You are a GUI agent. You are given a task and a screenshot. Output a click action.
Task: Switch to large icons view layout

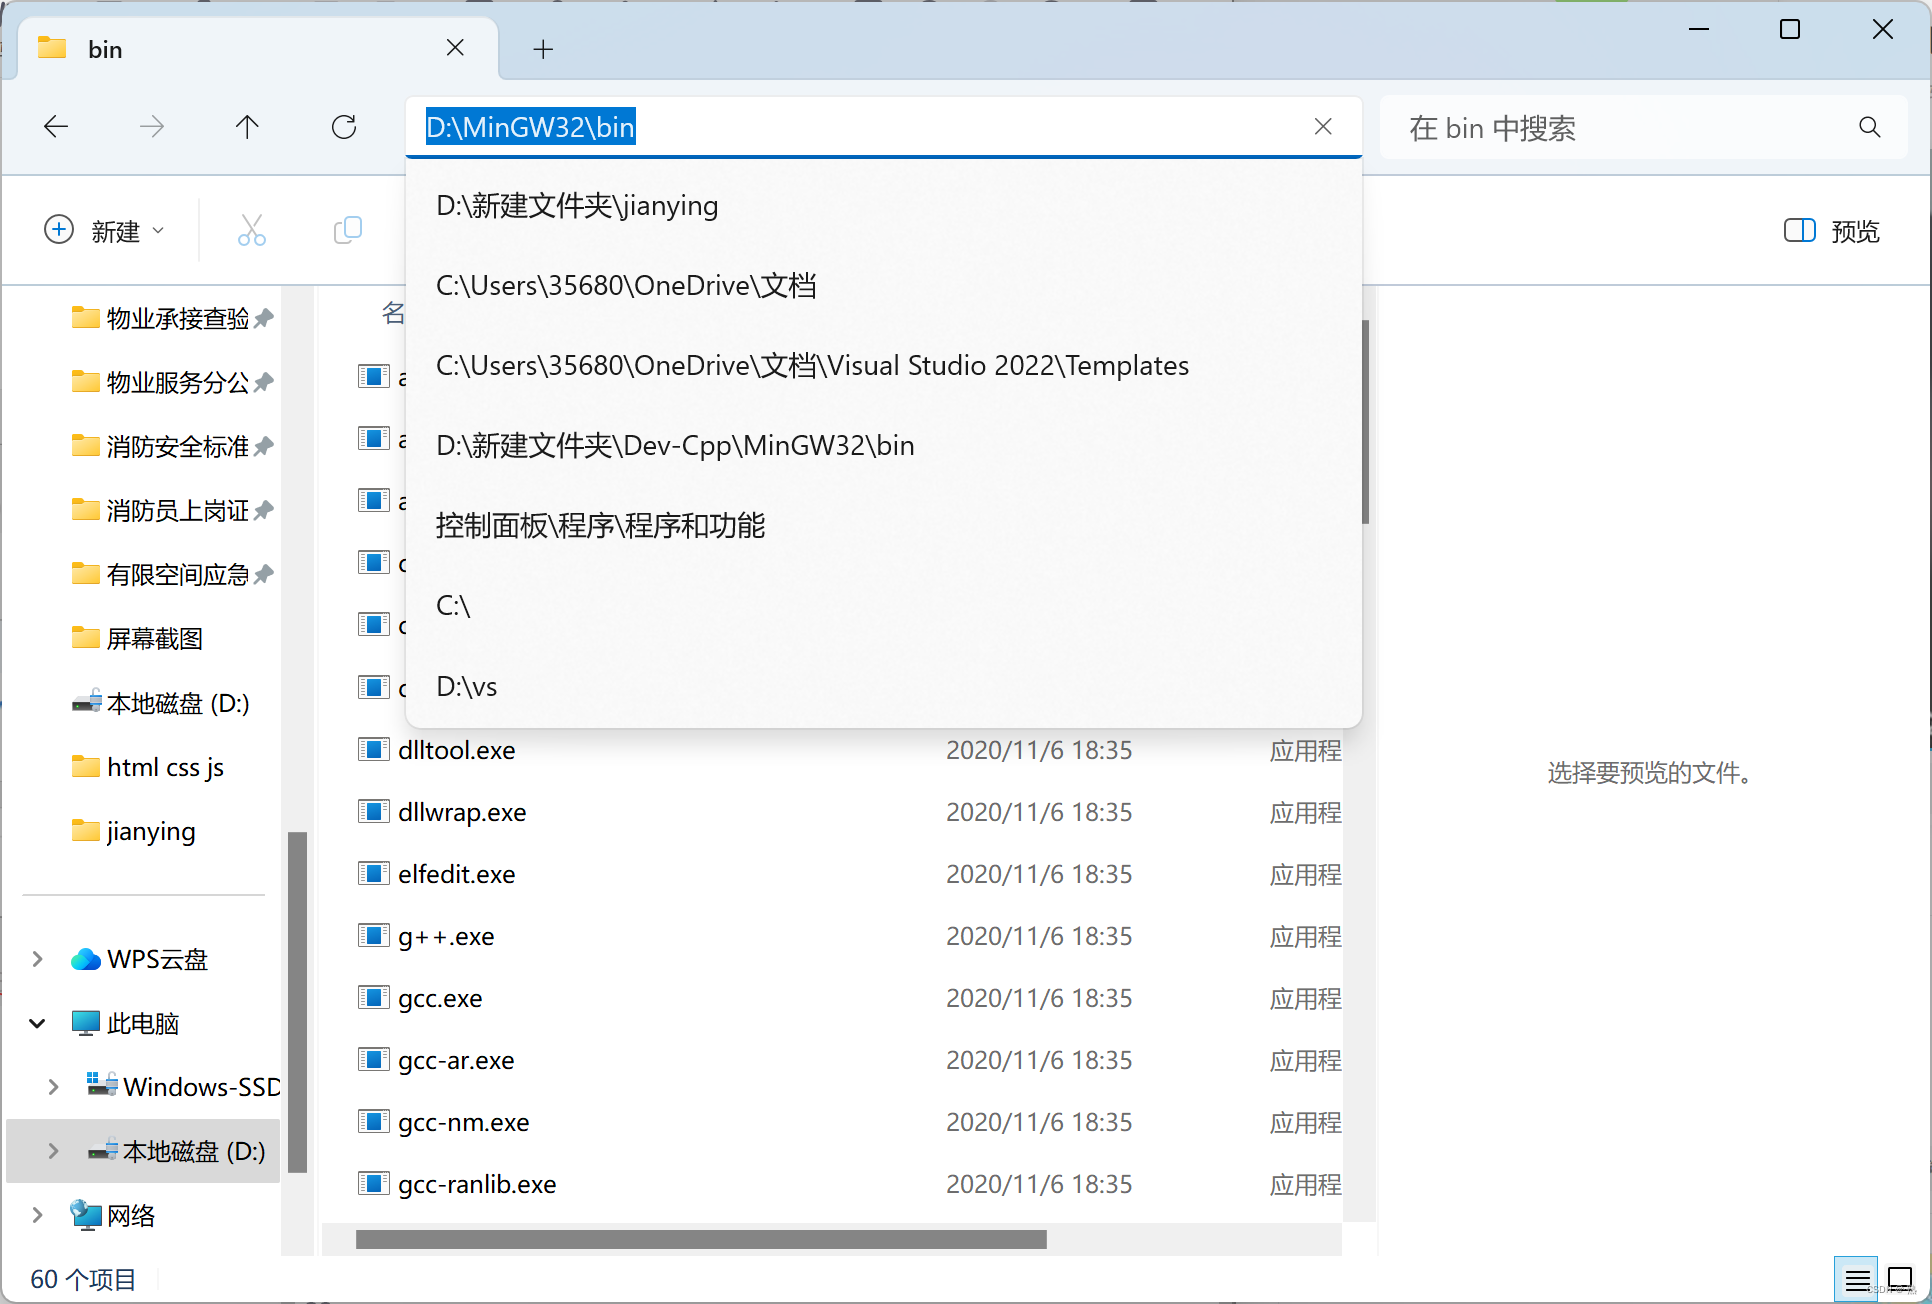point(1900,1279)
